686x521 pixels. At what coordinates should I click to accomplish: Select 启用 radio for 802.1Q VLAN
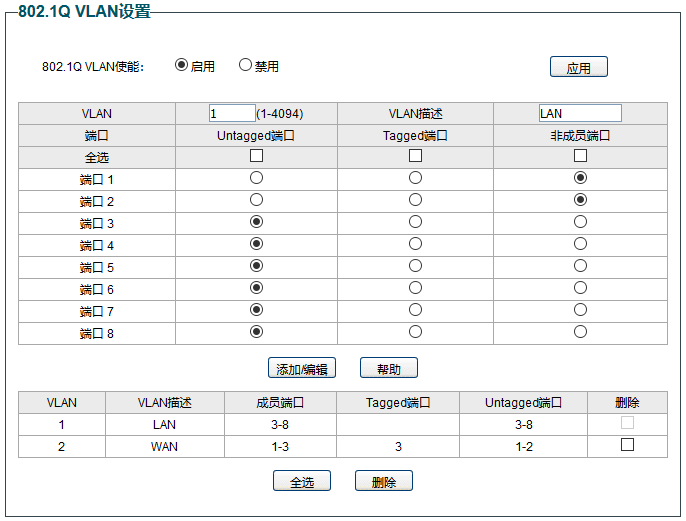pos(181,65)
